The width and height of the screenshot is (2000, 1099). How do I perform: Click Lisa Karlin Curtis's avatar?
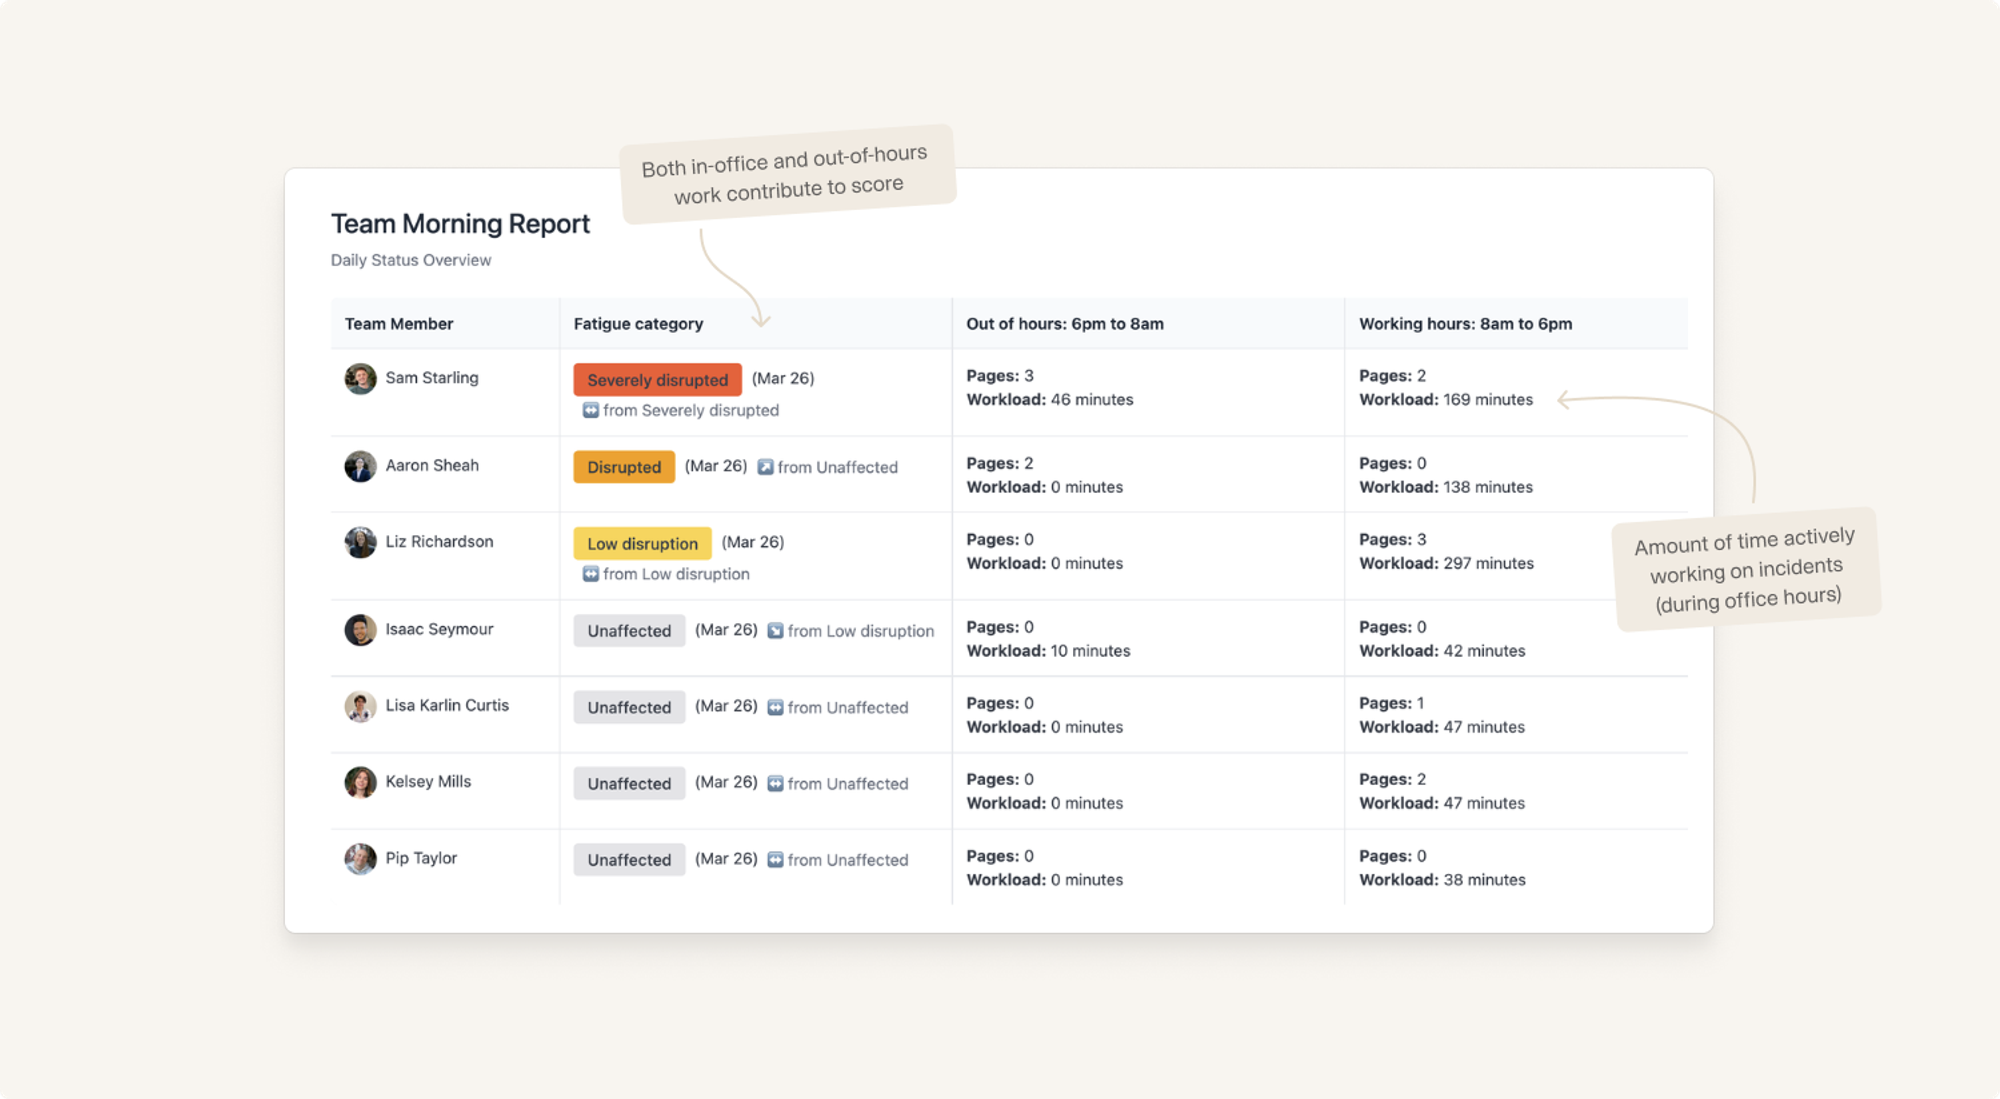[360, 706]
